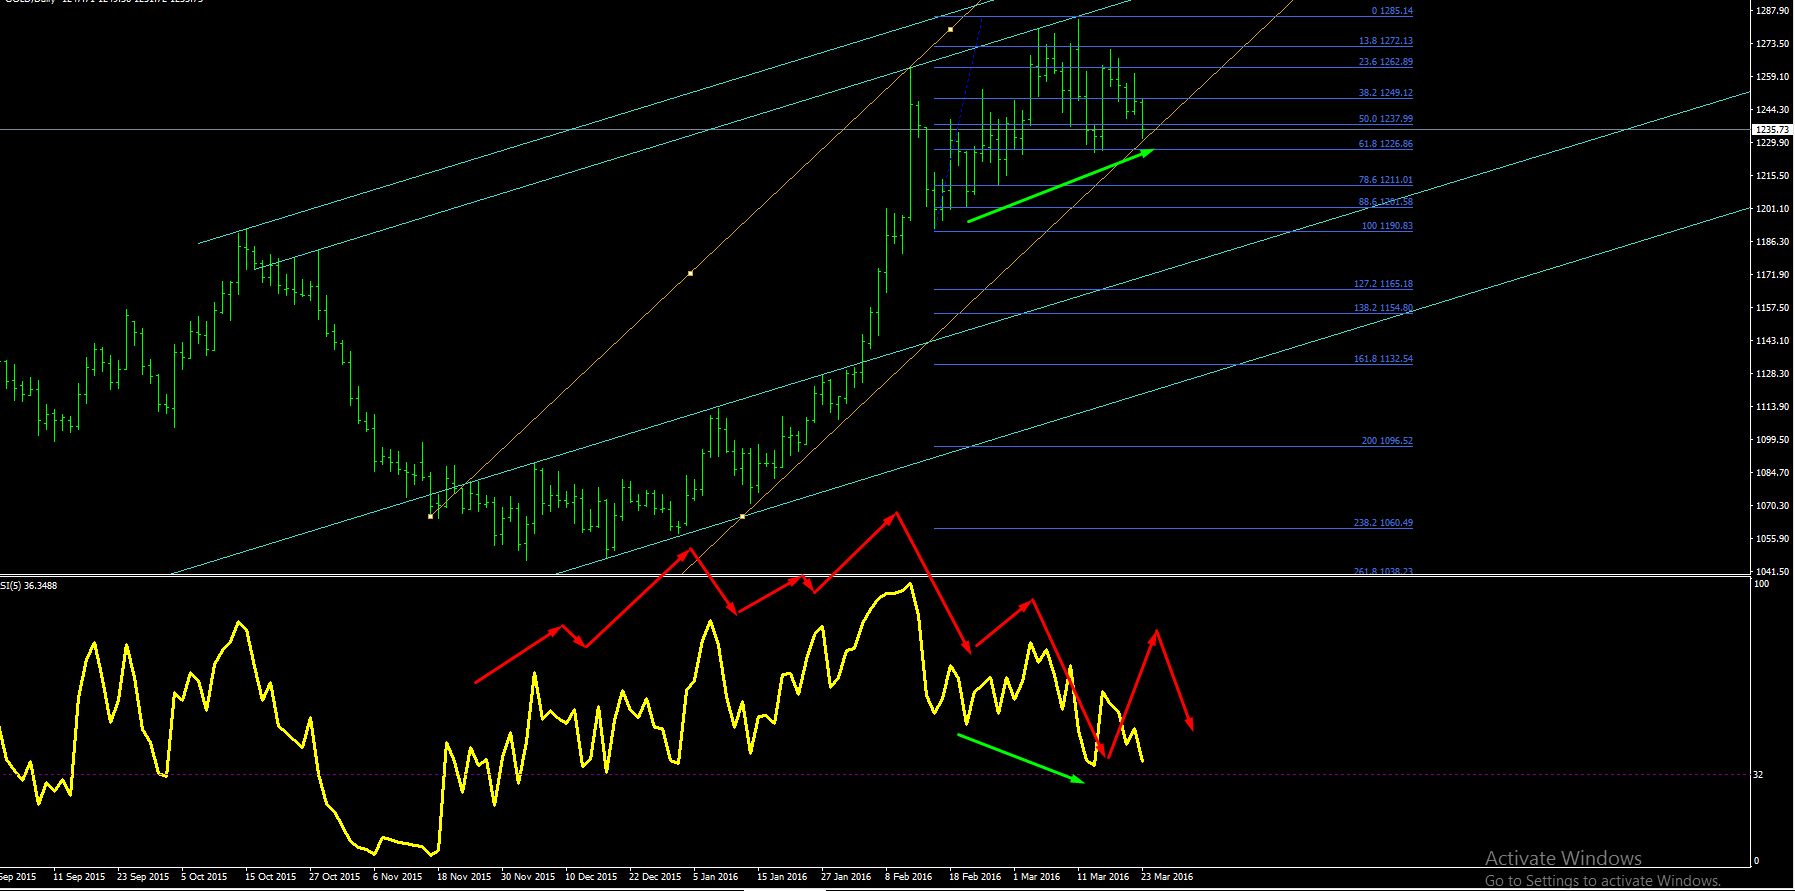The image size is (1795, 891).
Task: Select the "238.2 1060.49" extension label
Action: pos(1383,523)
